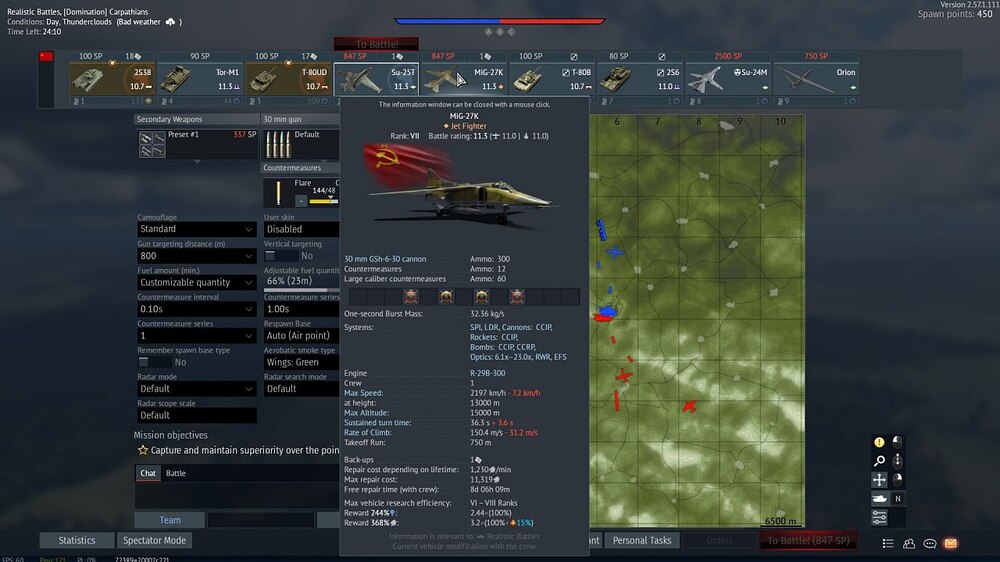Switch to the Chat tab
The image size is (1000, 562).
148,473
